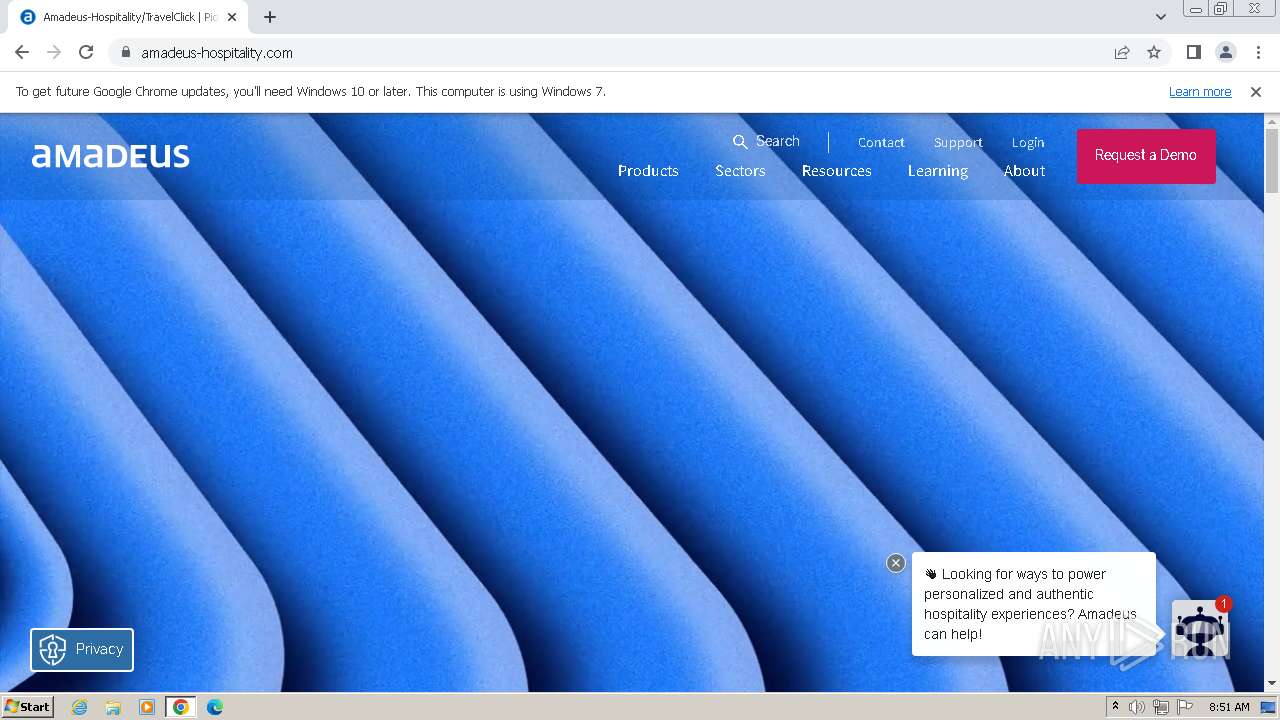
Task: Click the taskbar clock 8:51 AM
Action: [x=1229, y=707]
